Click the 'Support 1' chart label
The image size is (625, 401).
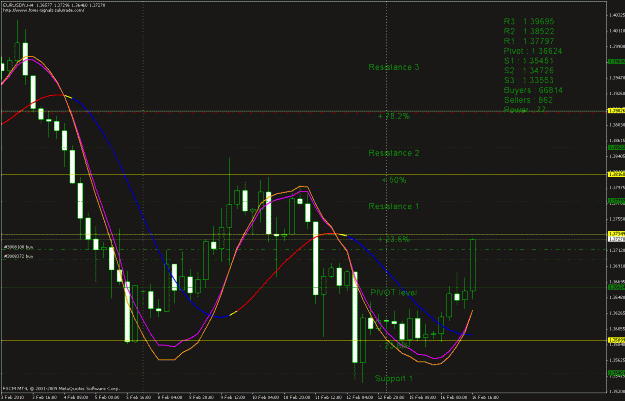tap(394, 378)
